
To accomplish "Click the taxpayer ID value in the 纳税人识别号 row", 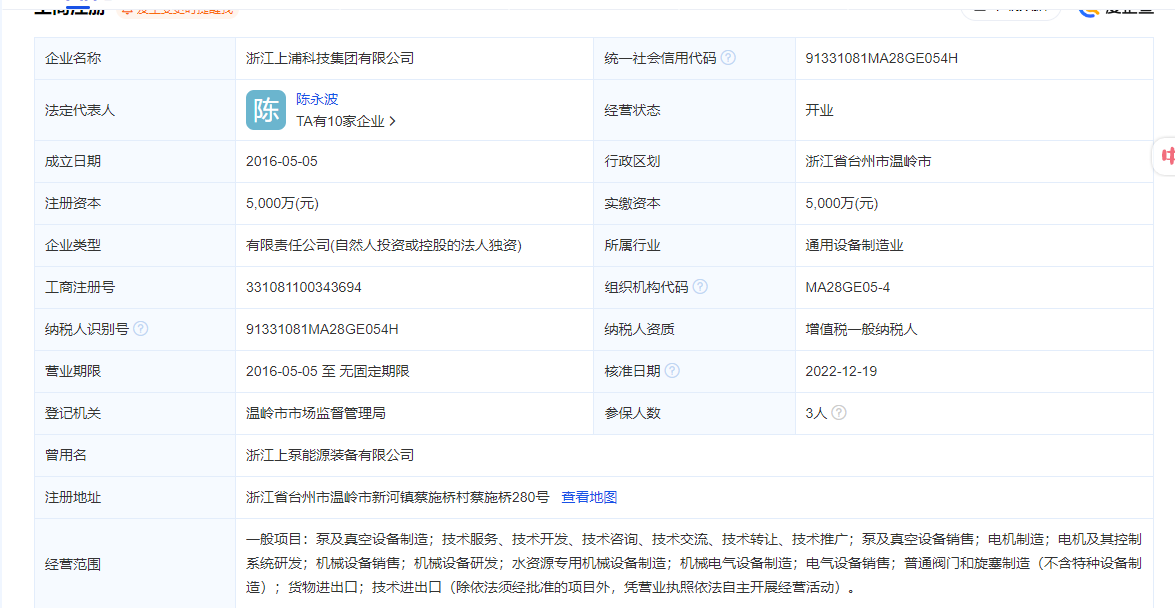I will coord(321,329).
